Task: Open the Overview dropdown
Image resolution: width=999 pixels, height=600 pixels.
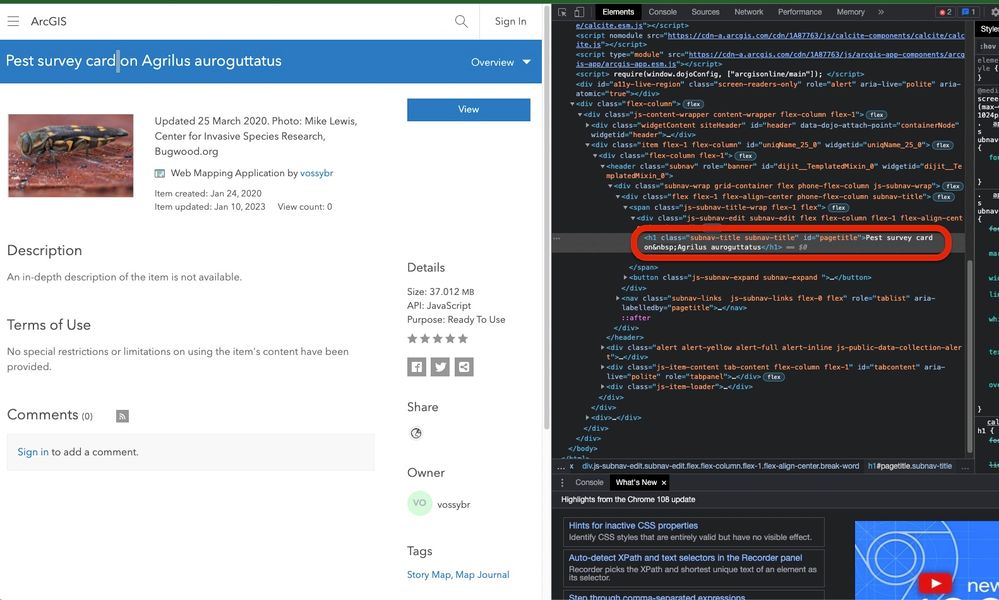Action: (501, 62)
